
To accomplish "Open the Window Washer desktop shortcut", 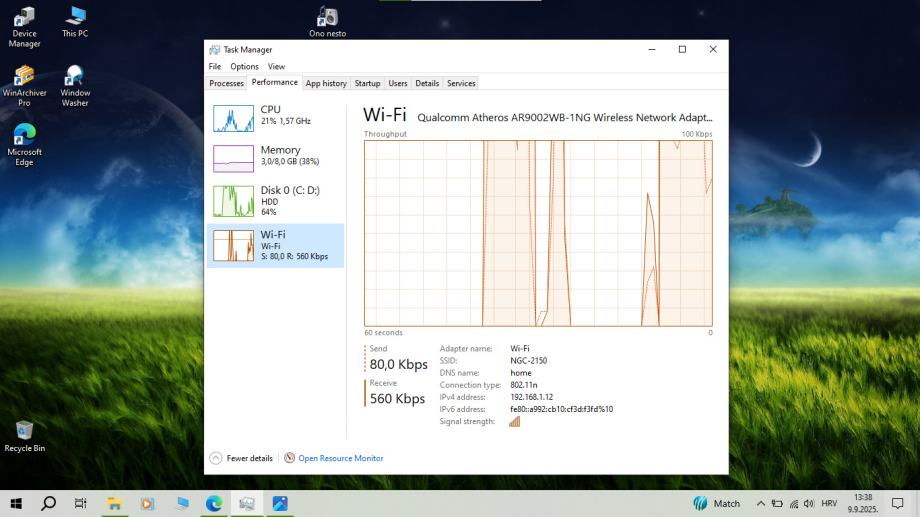I will pyautogui.click(x=75, y=86).
